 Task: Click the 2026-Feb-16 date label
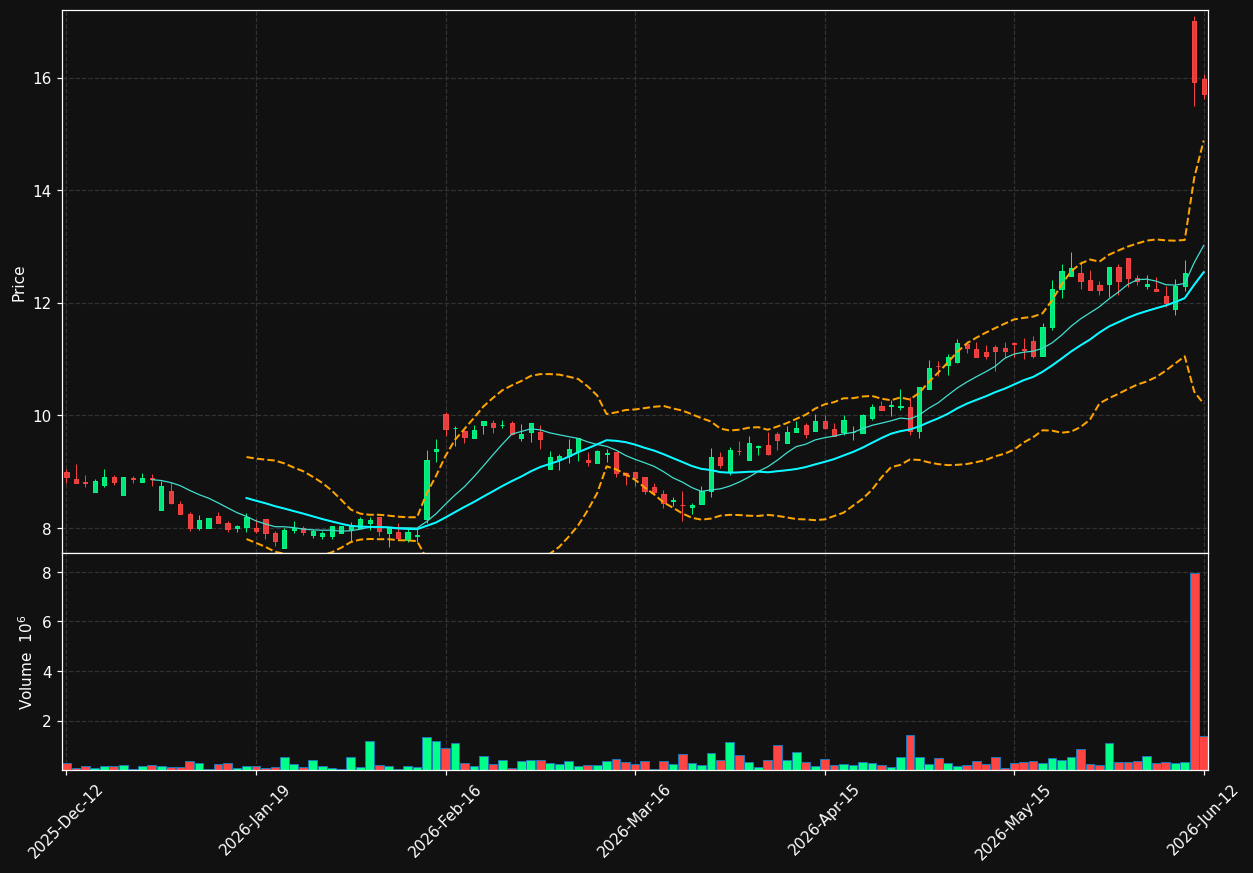(x=444, y=820)
